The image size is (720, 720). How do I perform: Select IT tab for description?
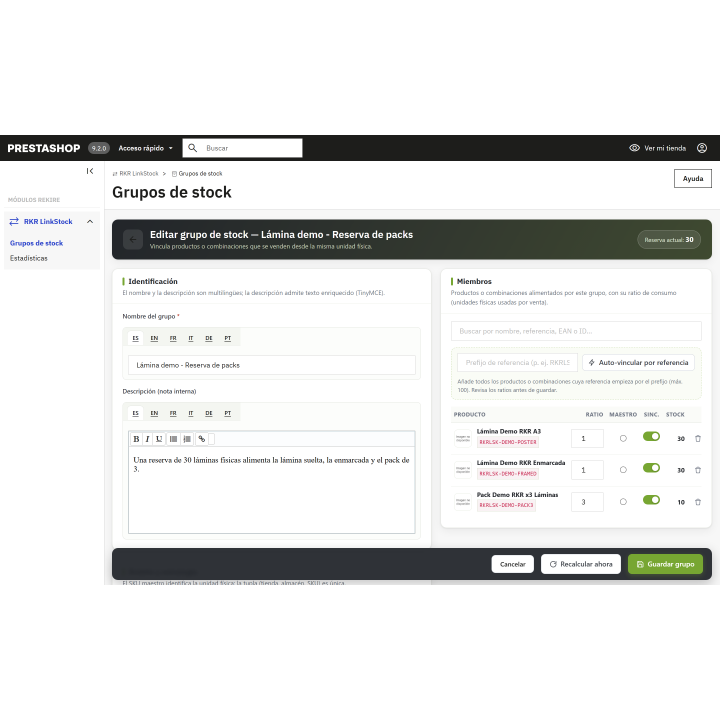point(191,413)
